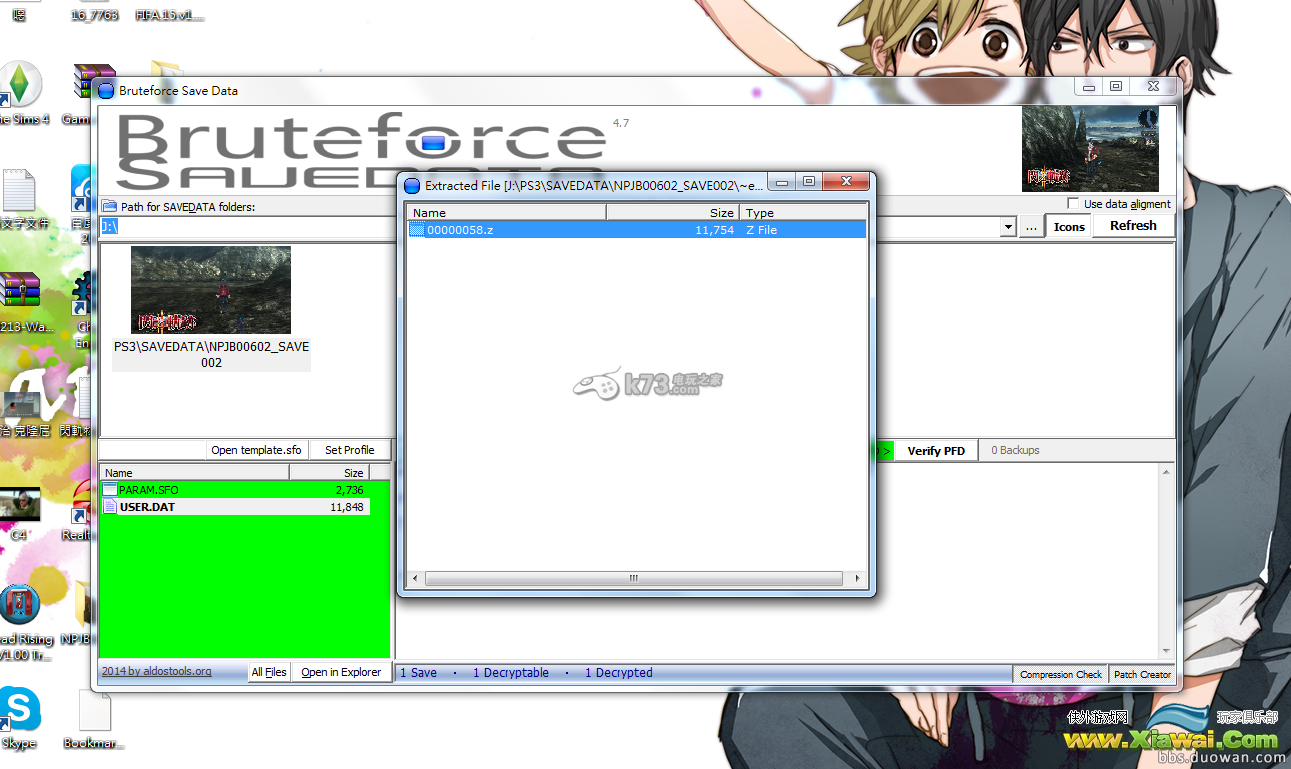The width and height of the screenshot is (1291, 769).
Task: Click the up arrow of the right panel scrollbar
Action: click(x=1166, y=472)
